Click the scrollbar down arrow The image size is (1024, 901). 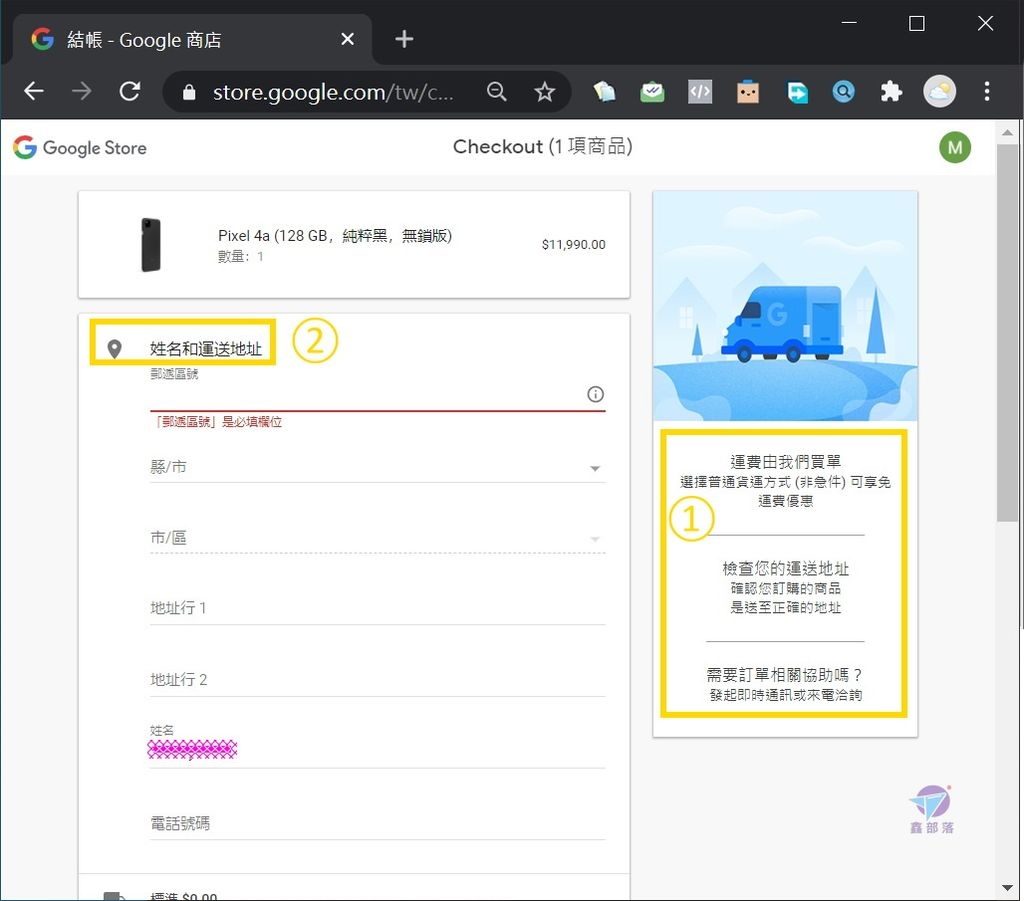[1007, 889]
